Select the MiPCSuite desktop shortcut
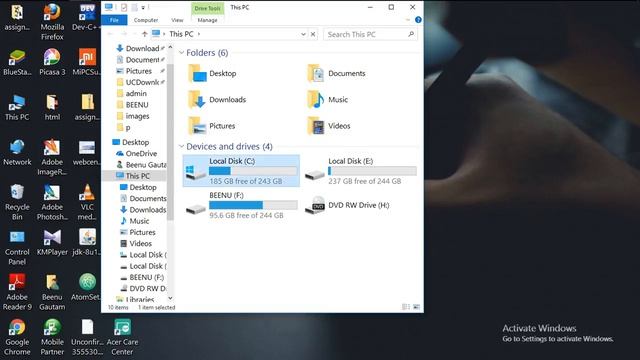 (87, 62)
